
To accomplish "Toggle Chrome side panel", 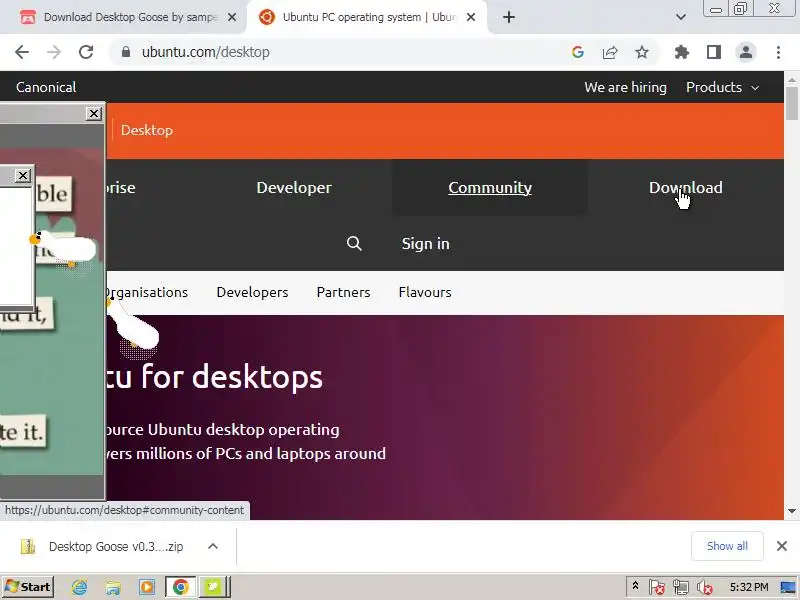I will (x=714, y=52).
